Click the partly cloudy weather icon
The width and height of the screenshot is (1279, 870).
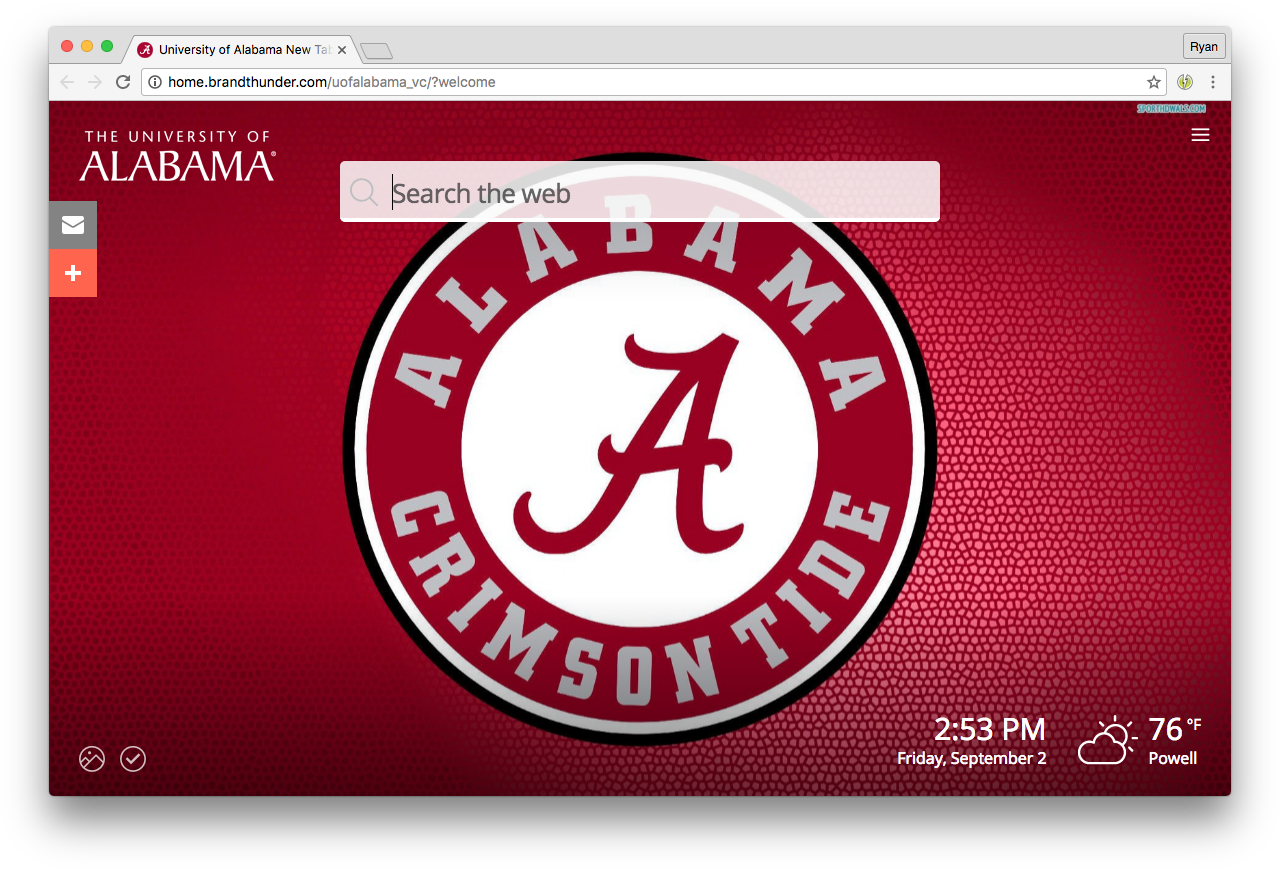(1106, 741)
